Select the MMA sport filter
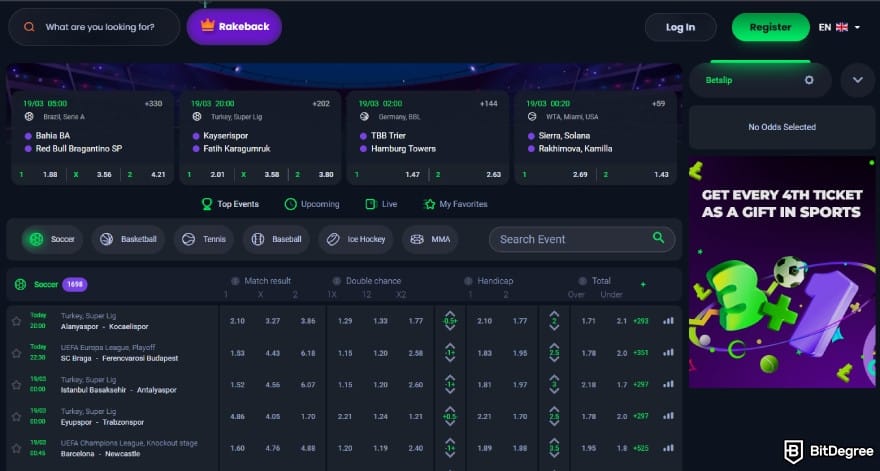The width and height of the screenshot is (880, 471). pos(430,239)
